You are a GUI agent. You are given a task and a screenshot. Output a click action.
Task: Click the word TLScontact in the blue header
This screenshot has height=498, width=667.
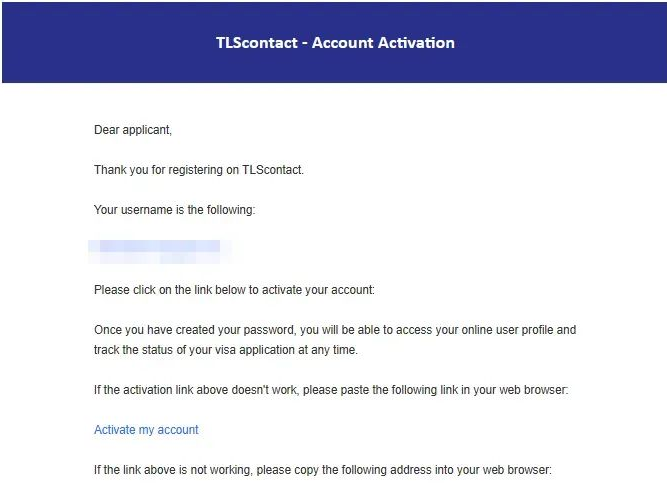tap(257, 43)
